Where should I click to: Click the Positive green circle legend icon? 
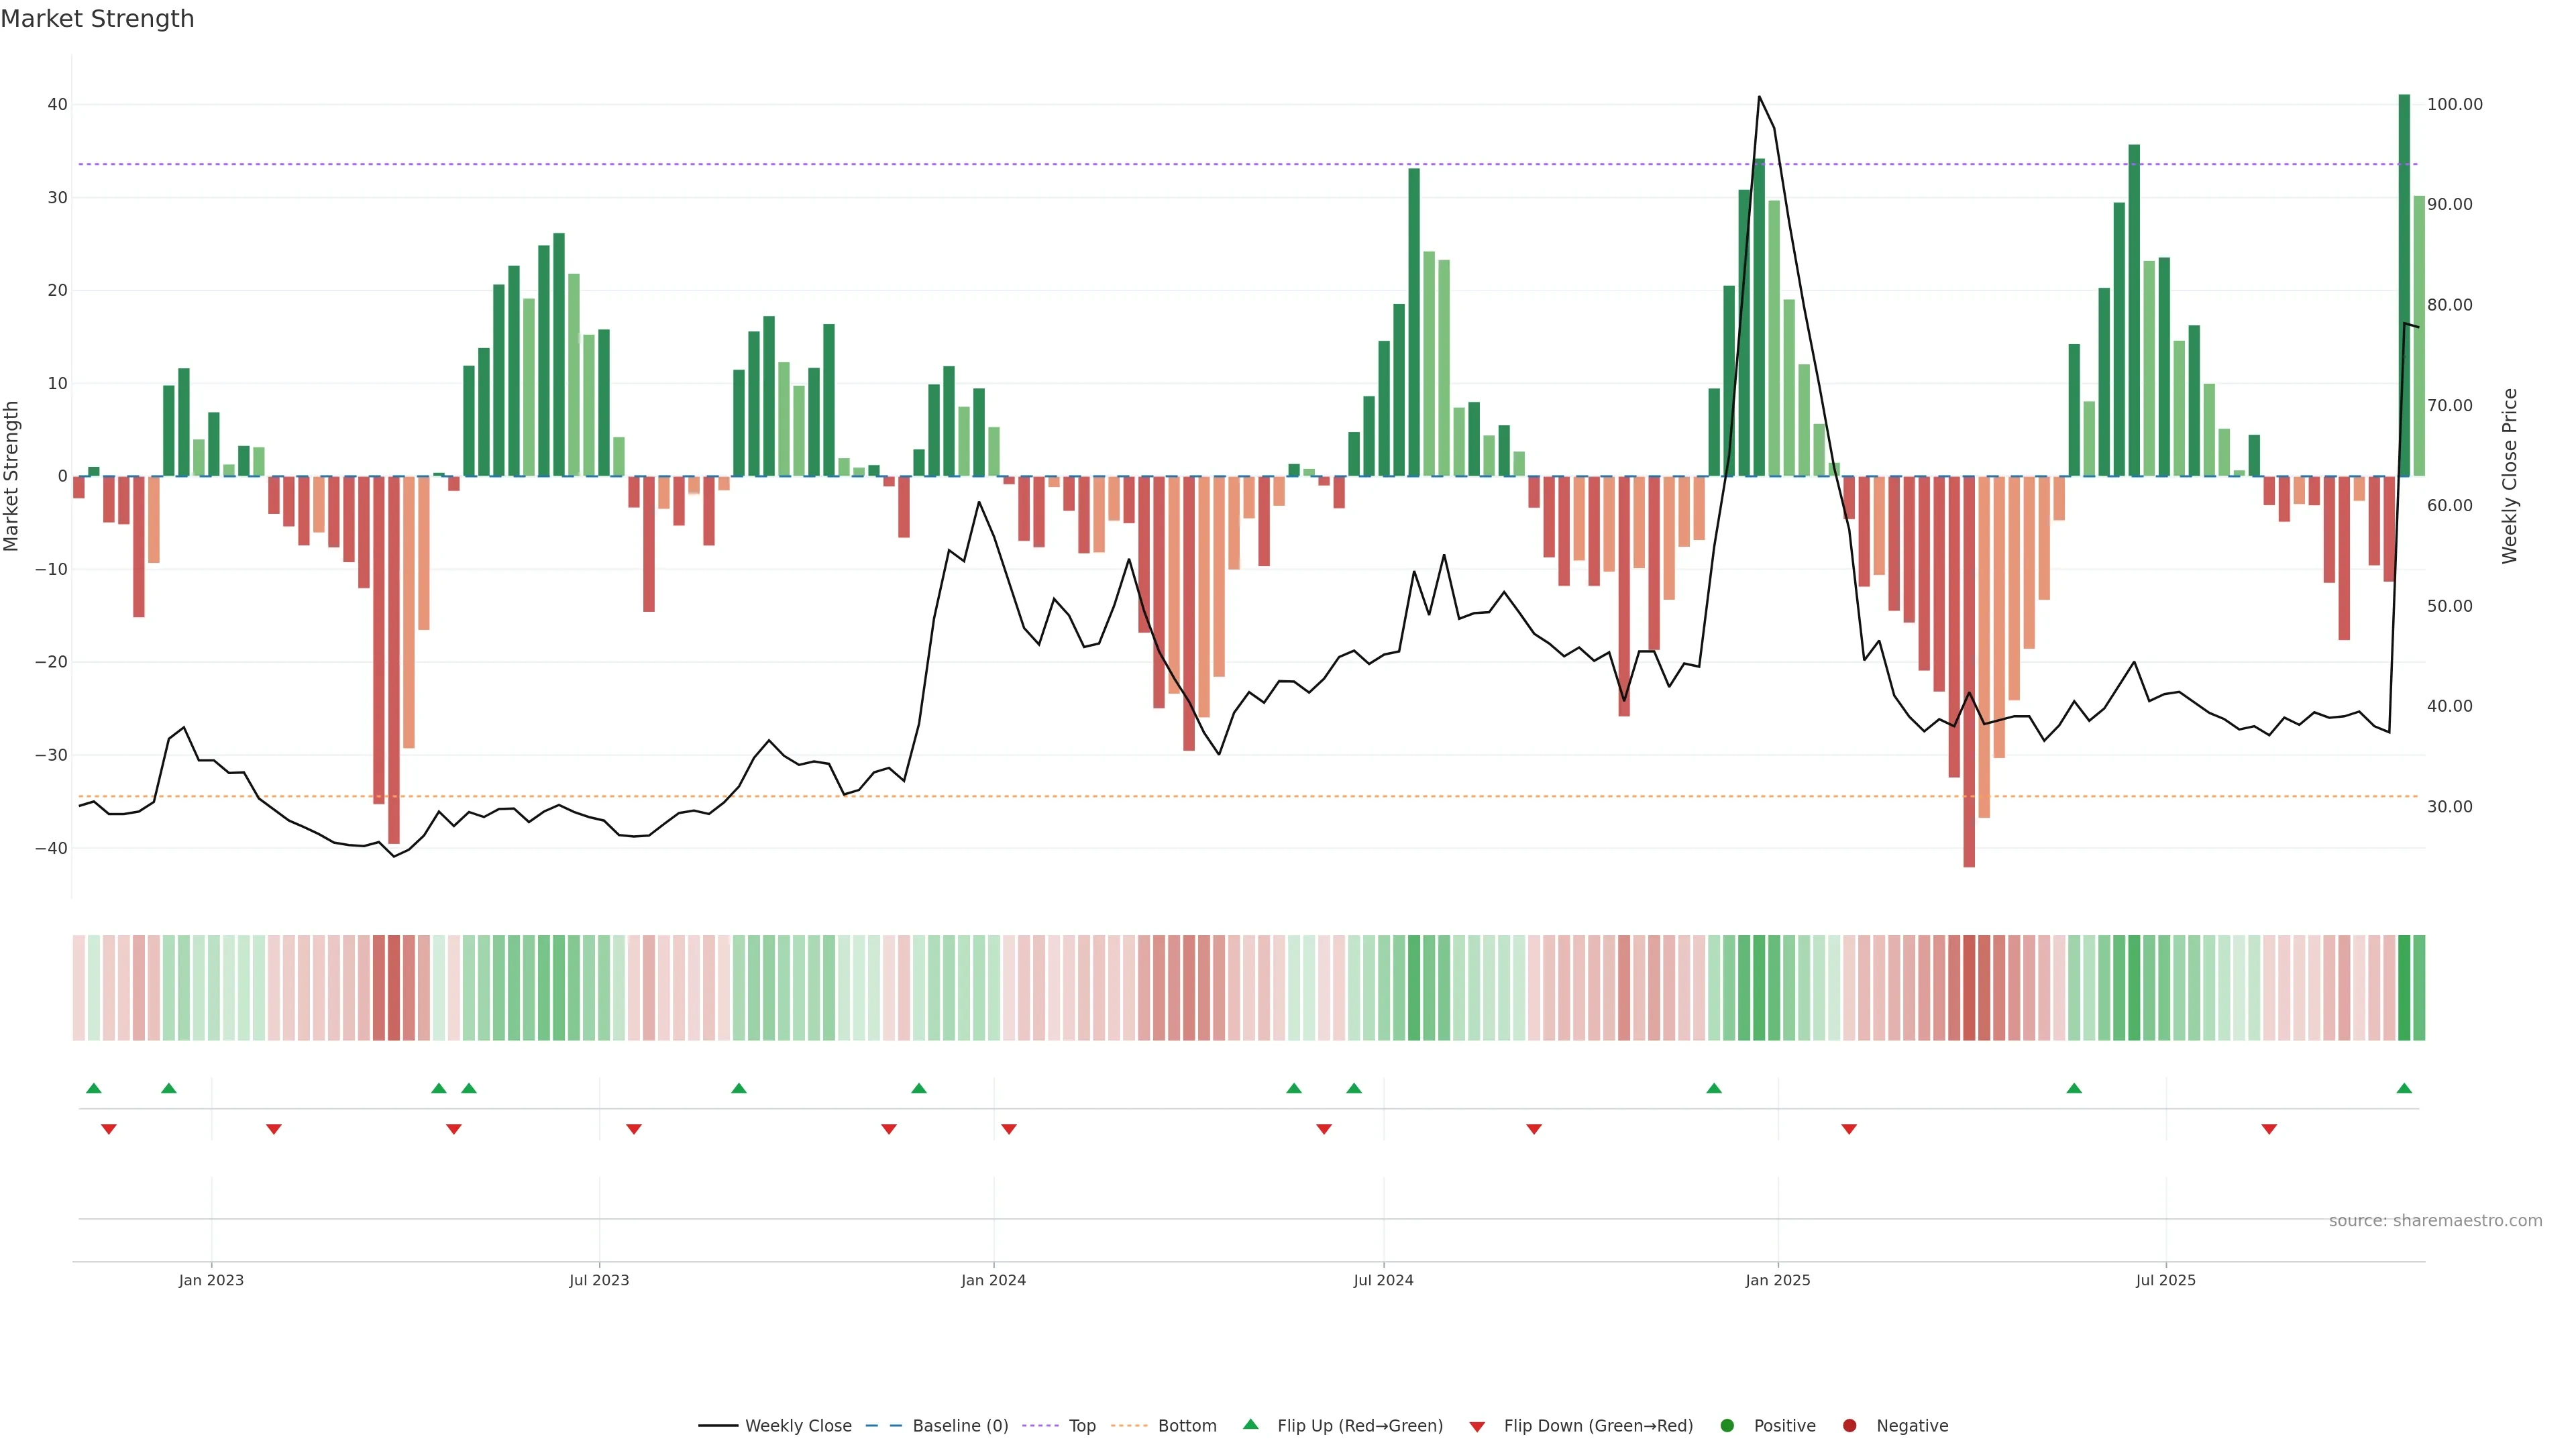tap(1727, 1426)
